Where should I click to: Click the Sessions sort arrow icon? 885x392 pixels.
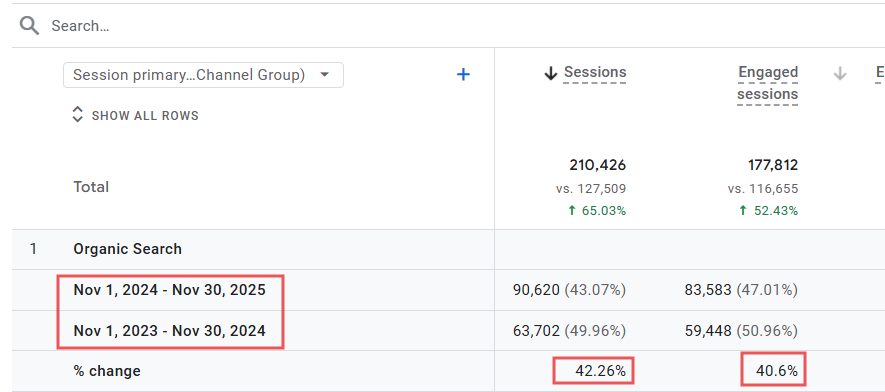pyautogui.click(x=551, y=73)
